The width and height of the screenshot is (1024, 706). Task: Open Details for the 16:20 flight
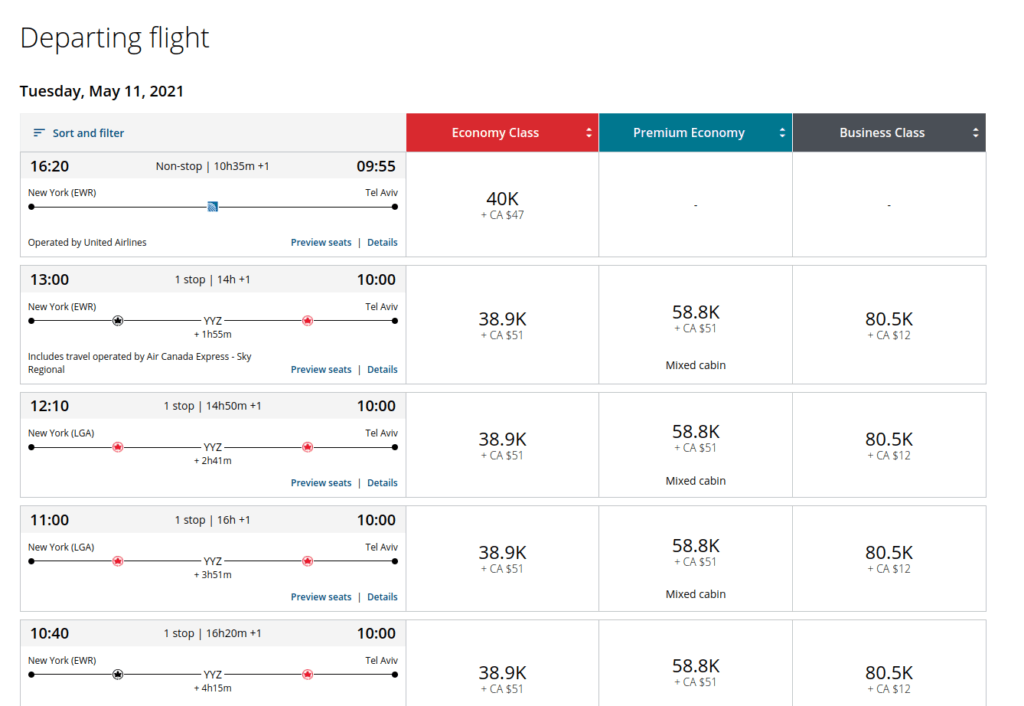click(382, 242)
